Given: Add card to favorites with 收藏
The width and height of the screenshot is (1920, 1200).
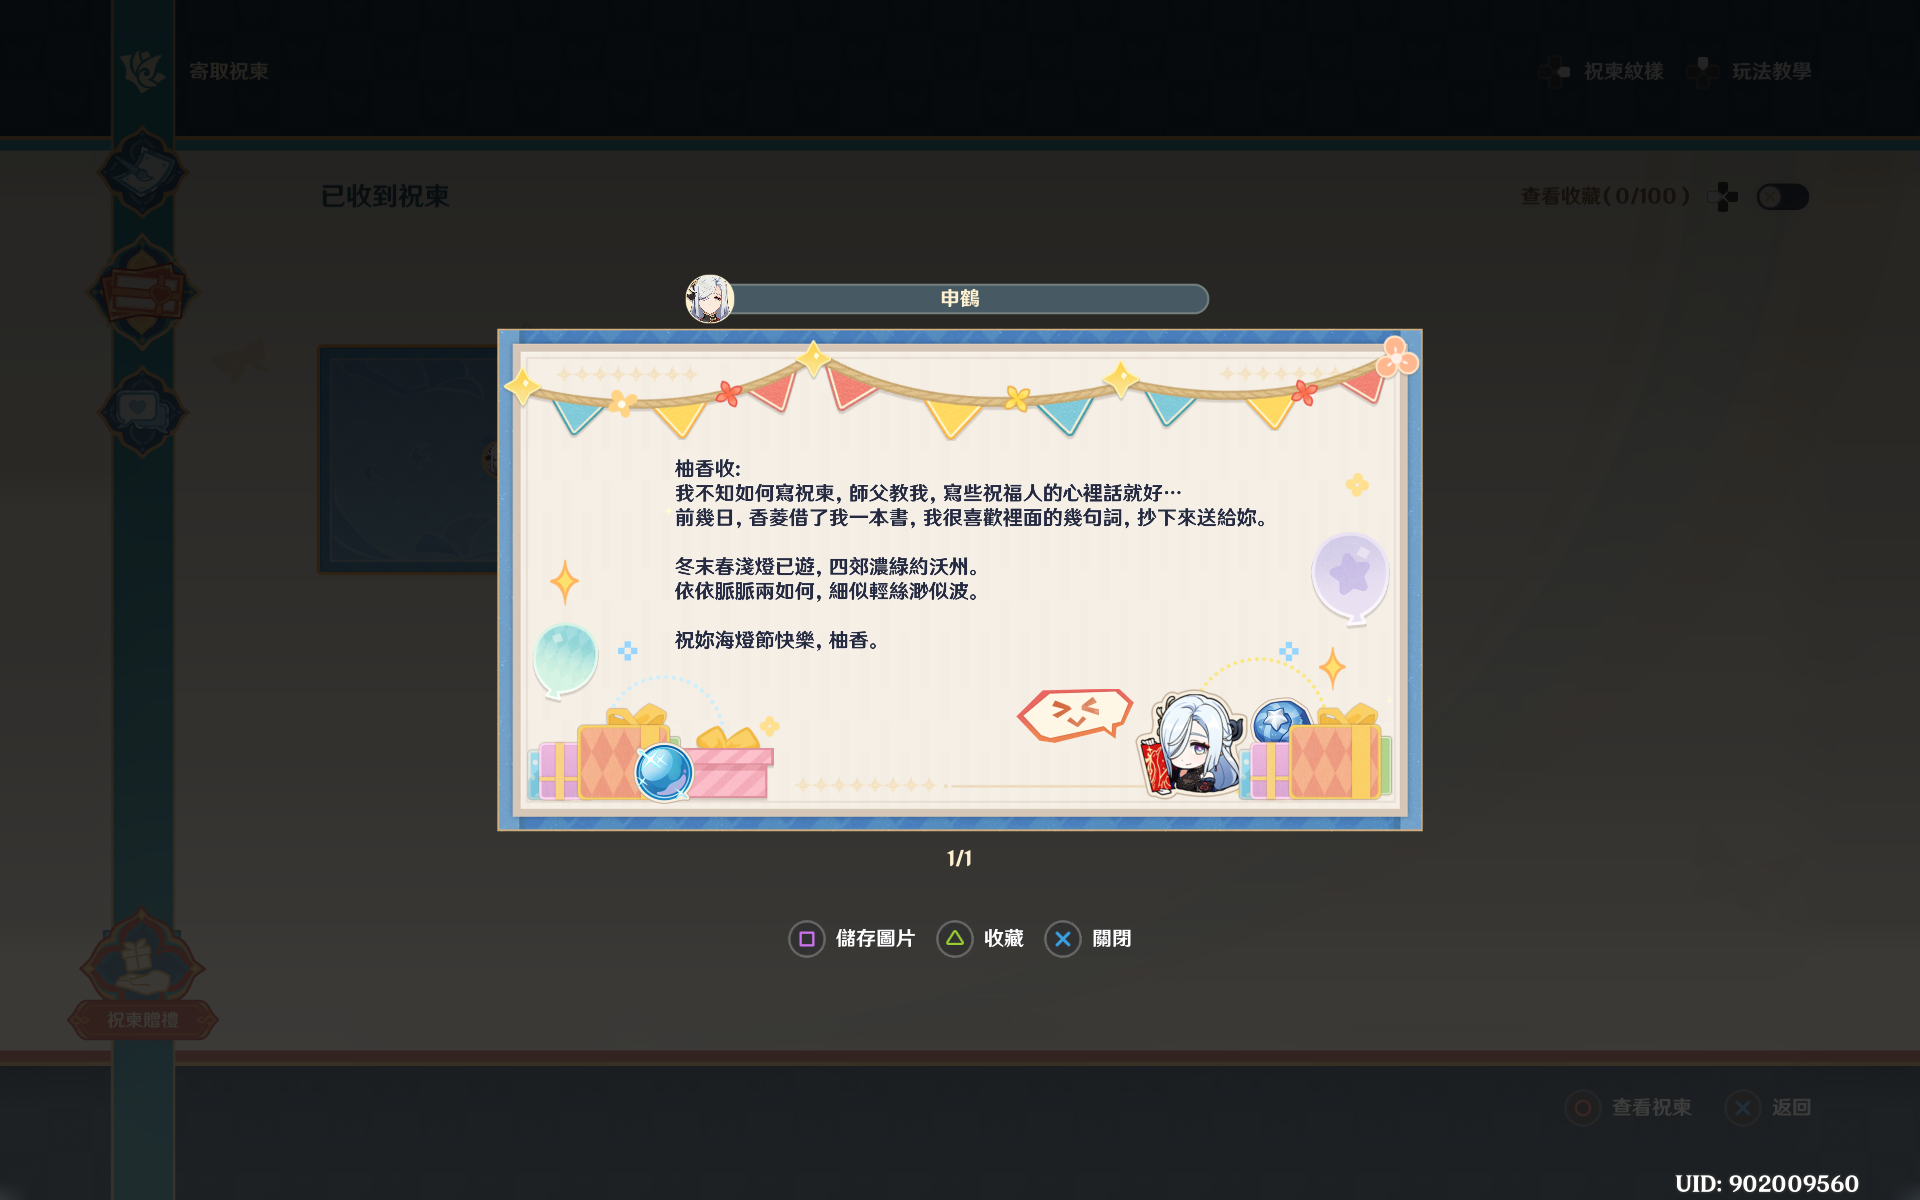Looking at the screenshot, I should click(x=1003, y=939).
